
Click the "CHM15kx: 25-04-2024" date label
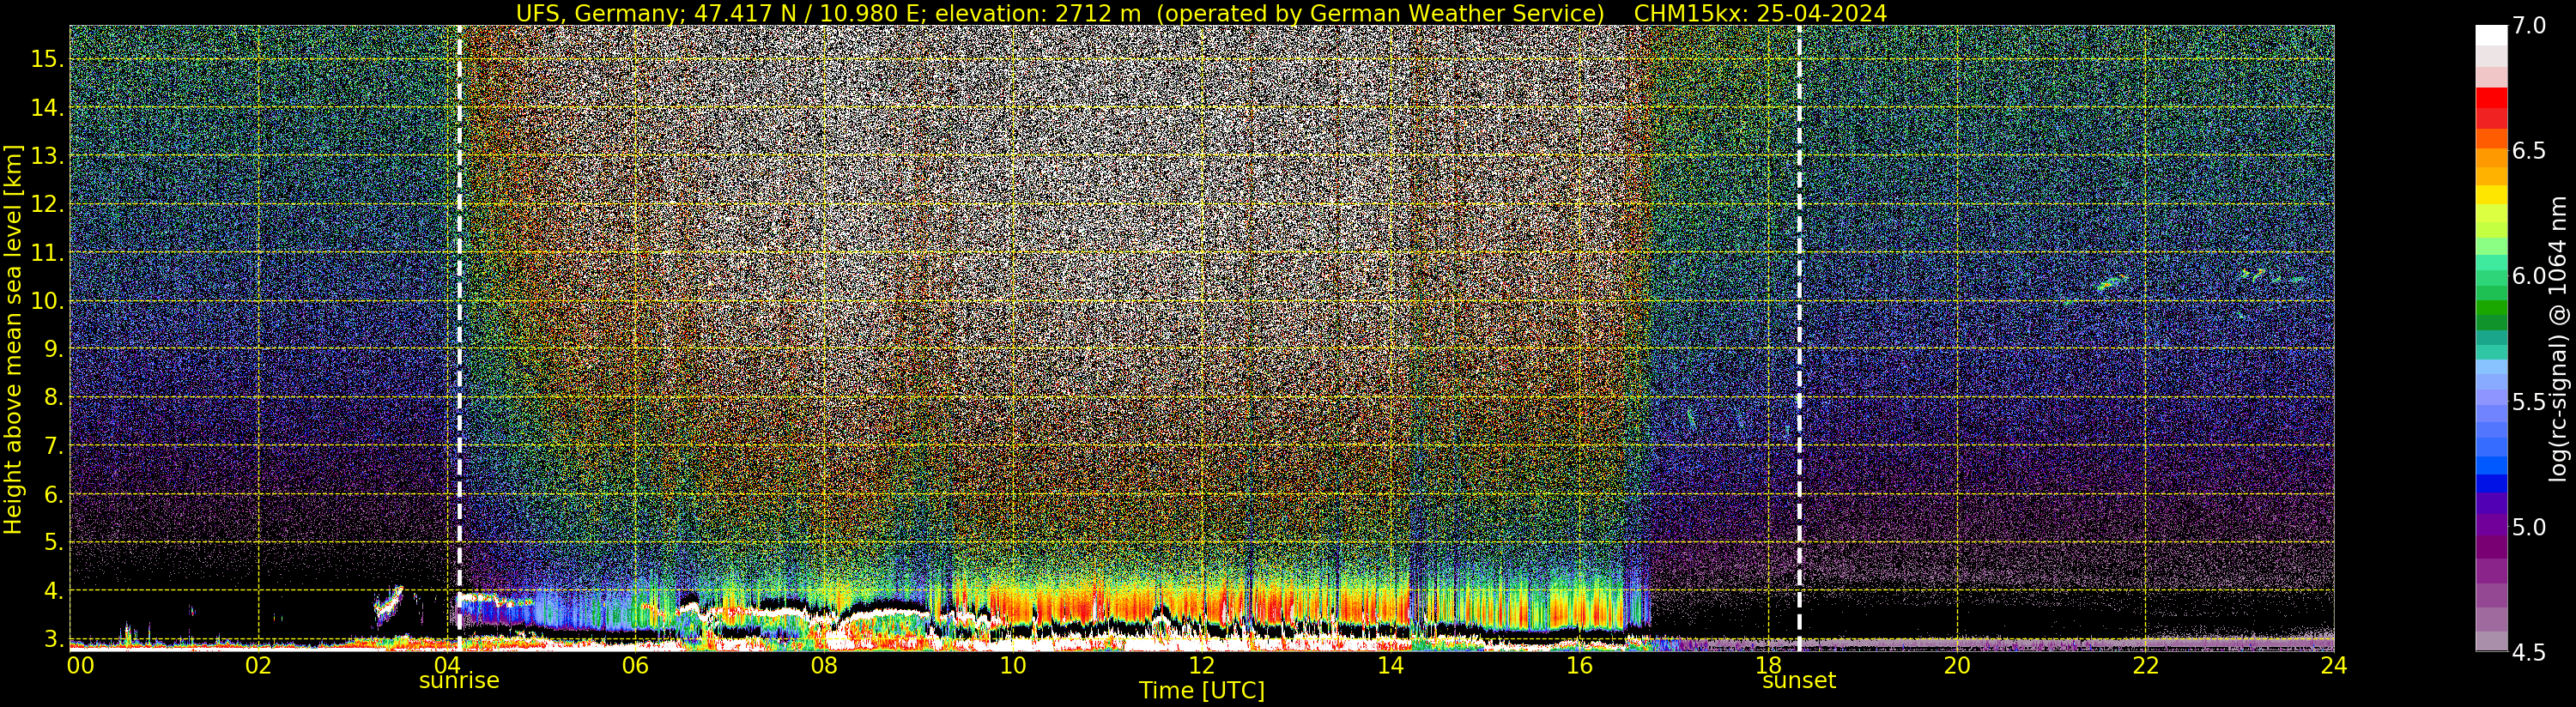[x=1760, y=13]
